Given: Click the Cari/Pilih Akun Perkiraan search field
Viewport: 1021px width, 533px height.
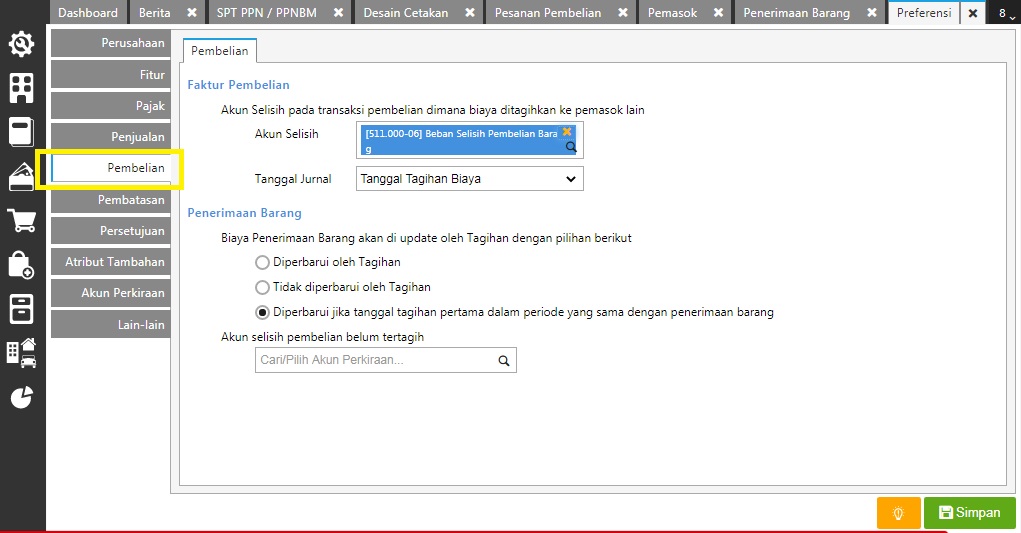Looking at the screenshot, I should pyautogui.click(x=385, y=360).
